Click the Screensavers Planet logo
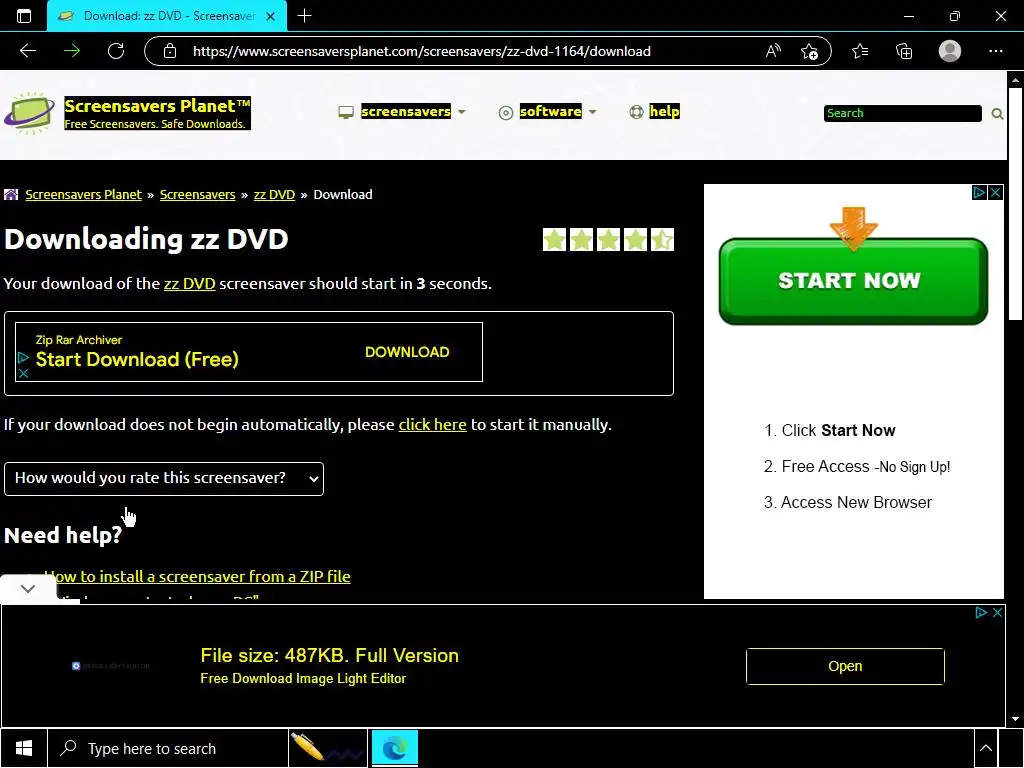The width and height of the screenshot is (1024, 768). coord(29,113)
